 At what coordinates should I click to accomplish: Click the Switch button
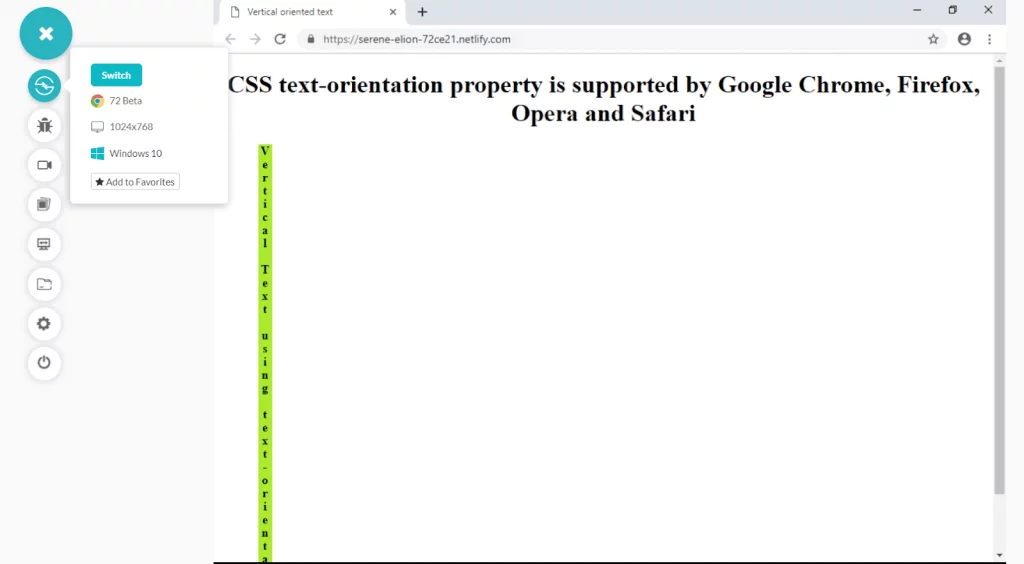[x=116, y=75]
